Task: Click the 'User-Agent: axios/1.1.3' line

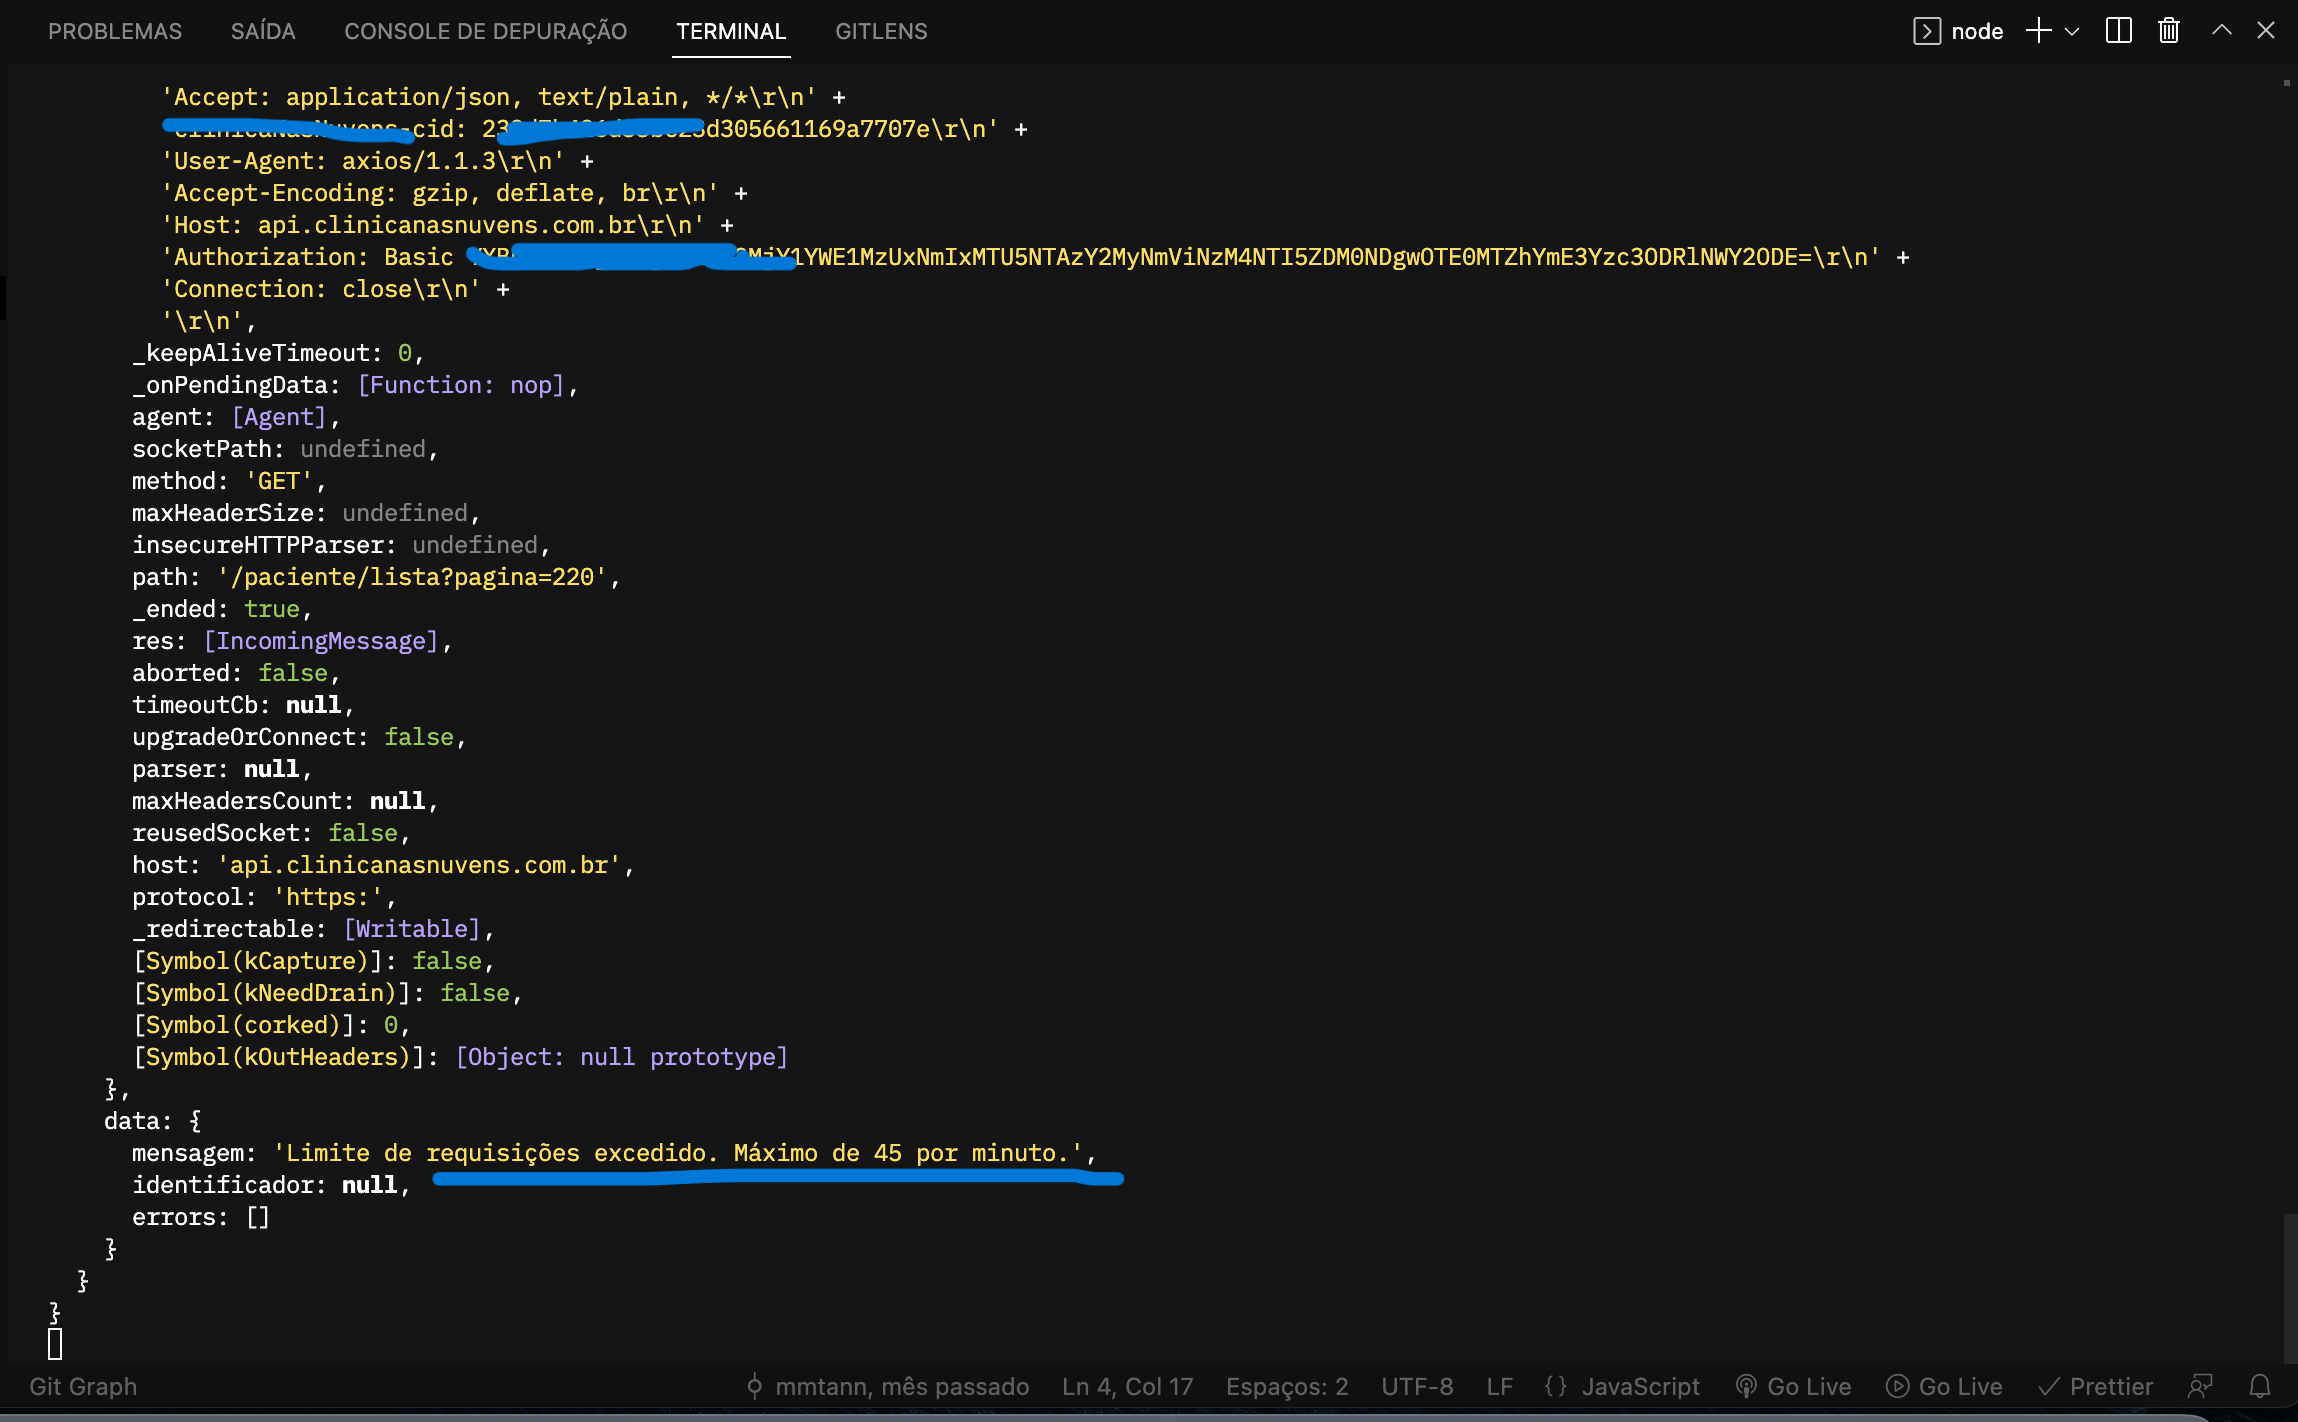Action: pos(378,161)
